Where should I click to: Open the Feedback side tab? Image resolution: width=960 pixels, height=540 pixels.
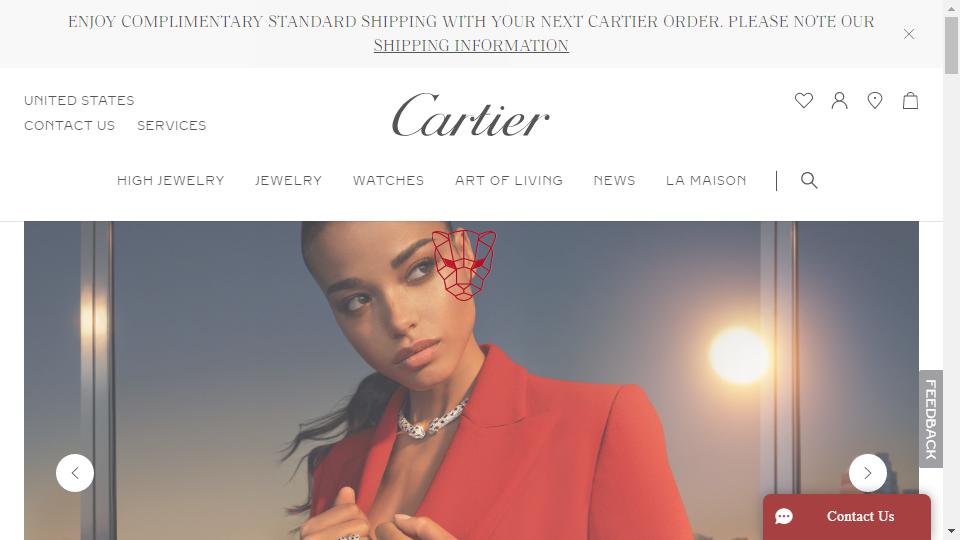click(931, 419)
